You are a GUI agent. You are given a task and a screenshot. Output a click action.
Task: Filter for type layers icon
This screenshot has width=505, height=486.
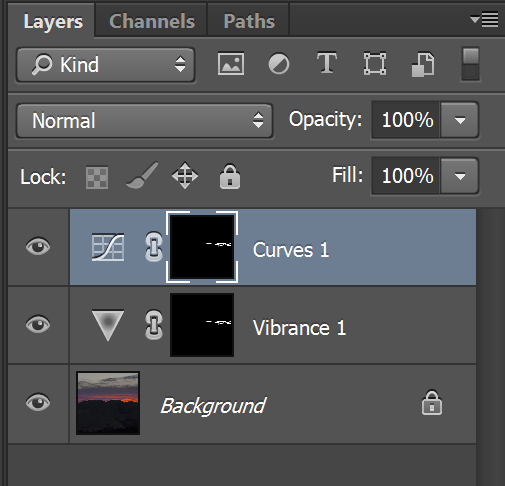pyautogui.click(x=327, y=63)
